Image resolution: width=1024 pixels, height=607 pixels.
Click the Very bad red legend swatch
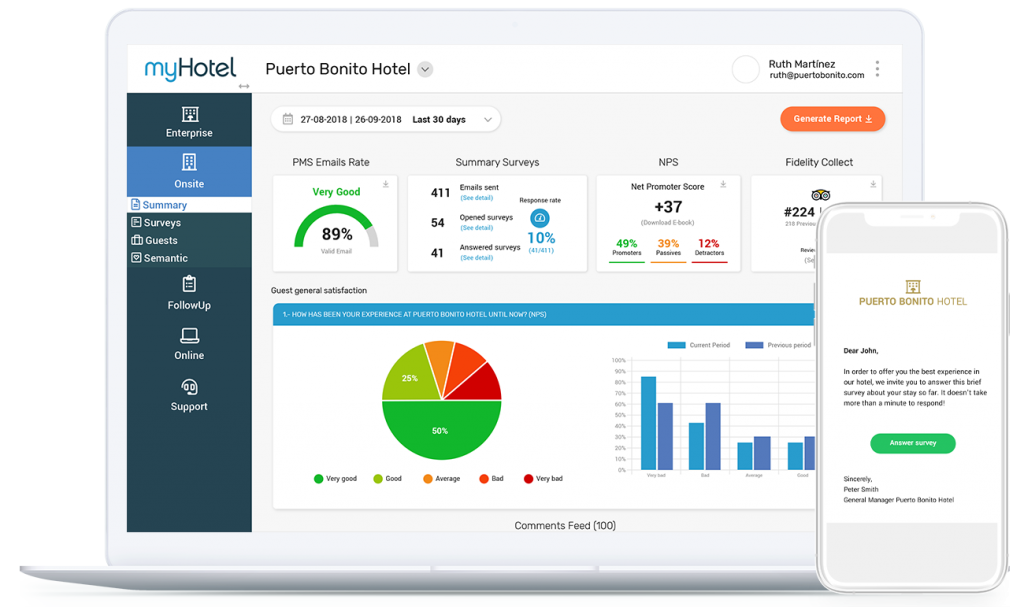tap(528, 479)
